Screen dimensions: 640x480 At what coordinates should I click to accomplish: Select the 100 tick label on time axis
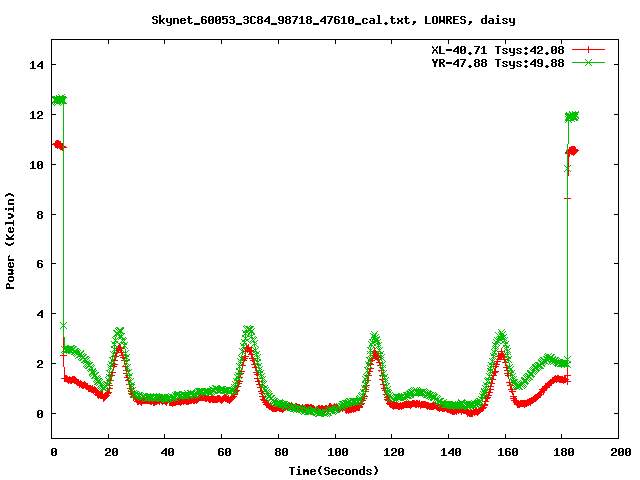(x=336, y=452)
